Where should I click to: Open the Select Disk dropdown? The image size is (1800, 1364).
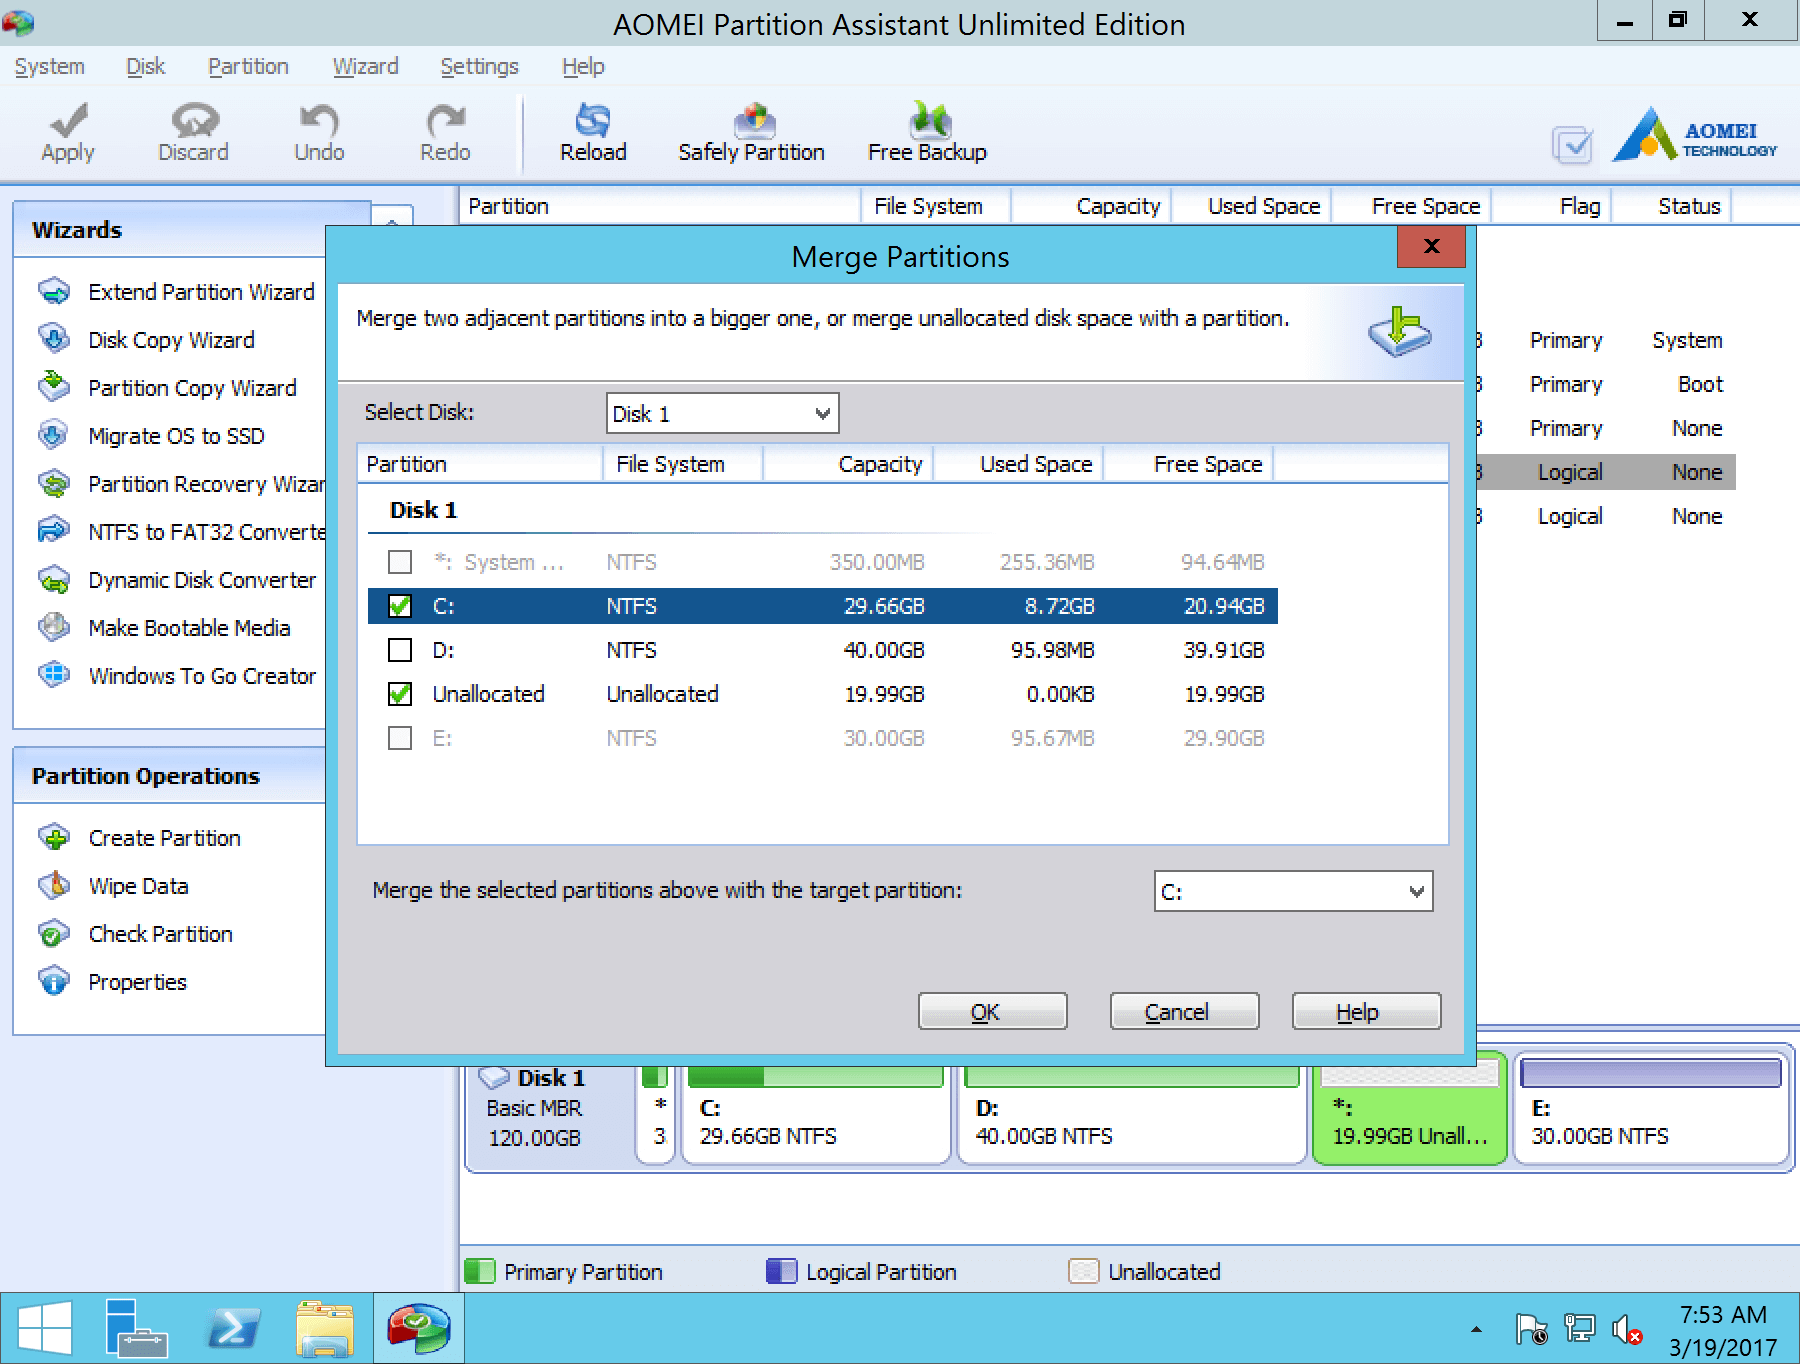click(x=722, y=413)
